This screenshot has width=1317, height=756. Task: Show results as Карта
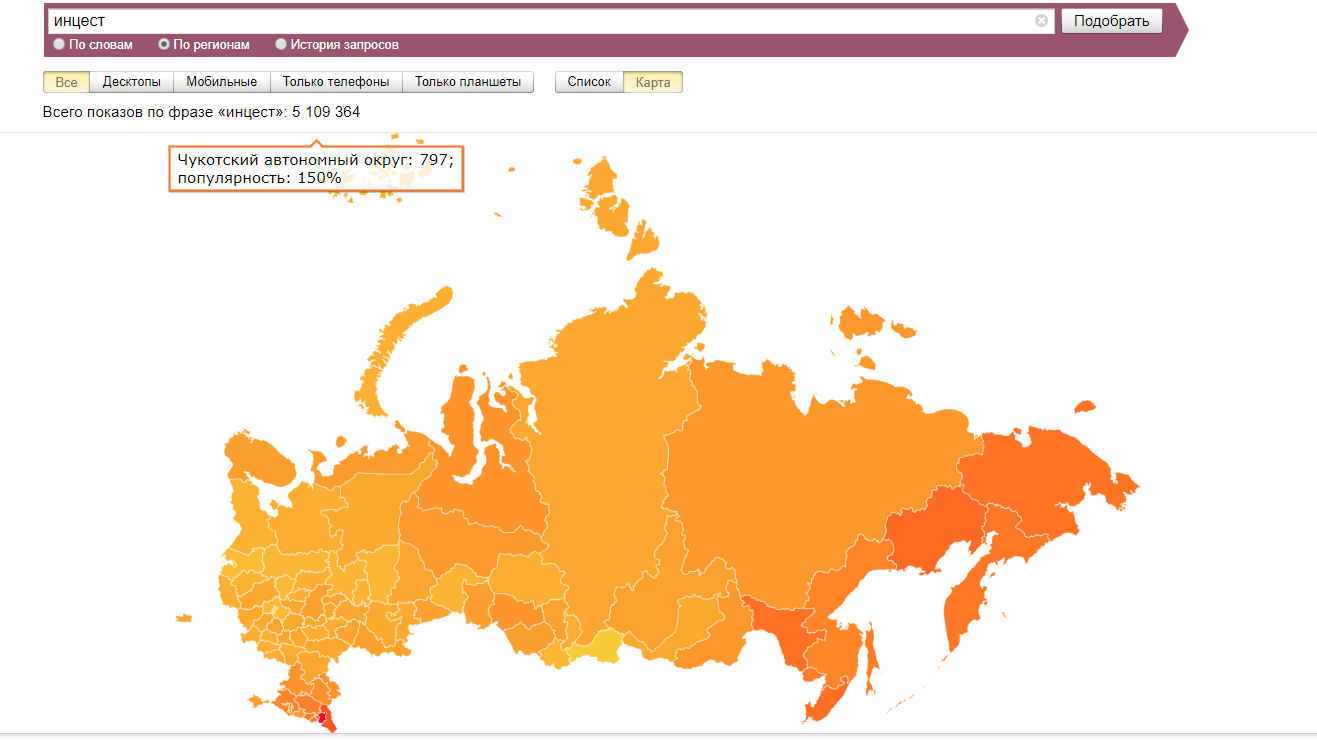(x=653, y=82)
